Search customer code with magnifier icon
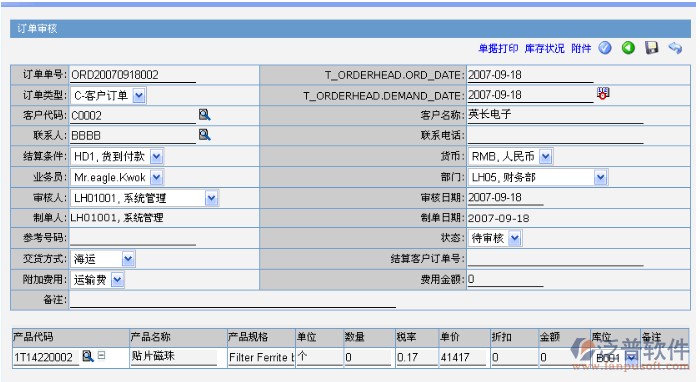This screenshot has height=382, width=700. pos(204,115)
